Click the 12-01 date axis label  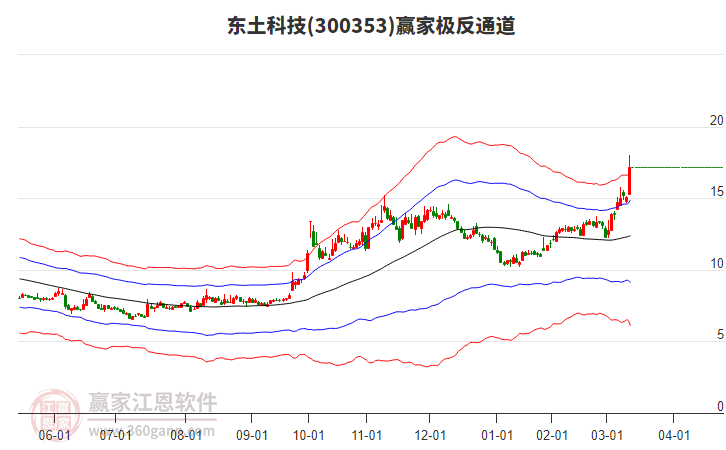point(430,436)
